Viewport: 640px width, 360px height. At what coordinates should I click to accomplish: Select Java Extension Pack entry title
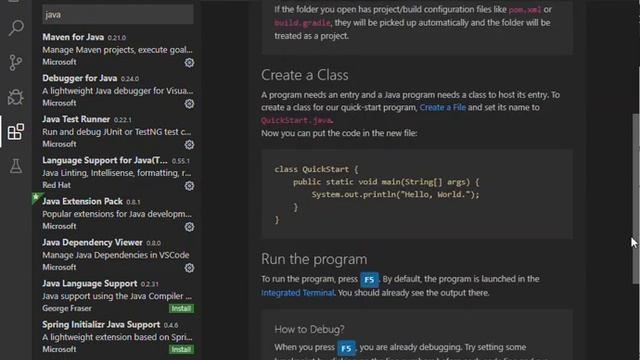coord(82,201)
